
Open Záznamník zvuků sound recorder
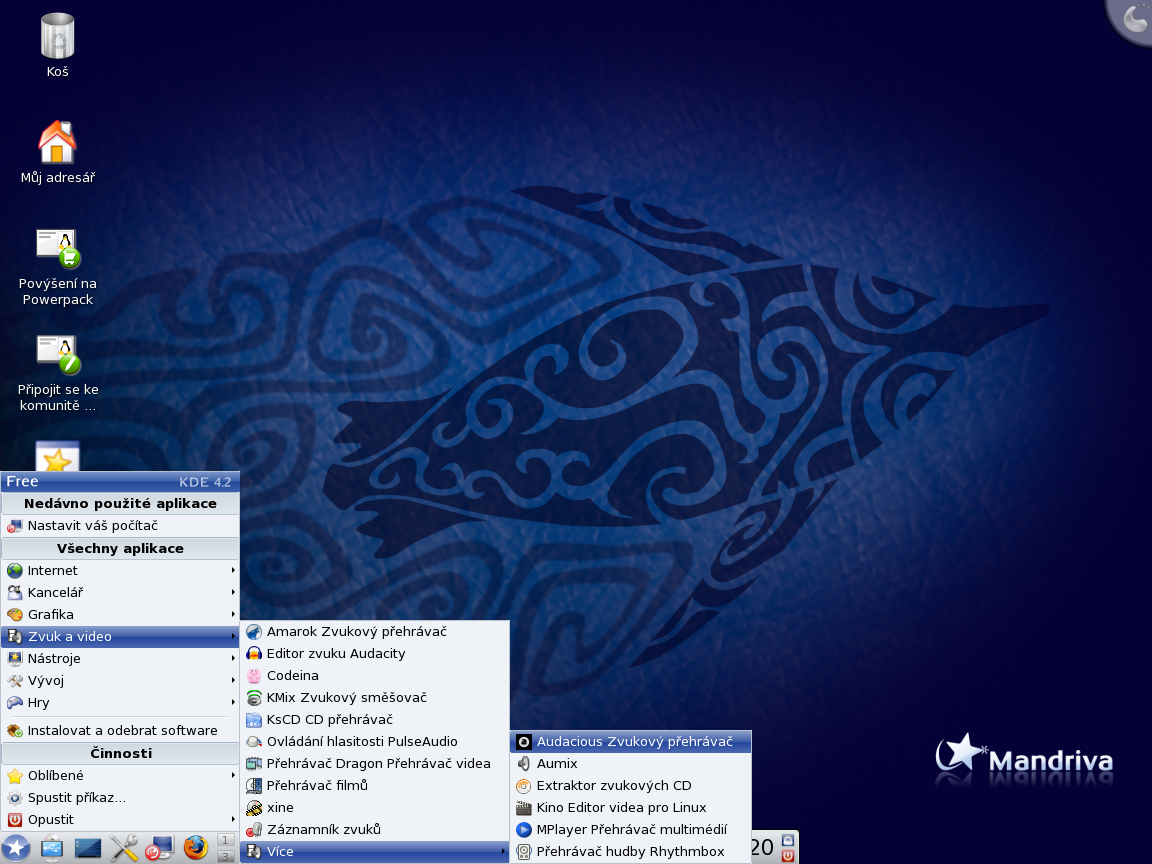(375, 830)
